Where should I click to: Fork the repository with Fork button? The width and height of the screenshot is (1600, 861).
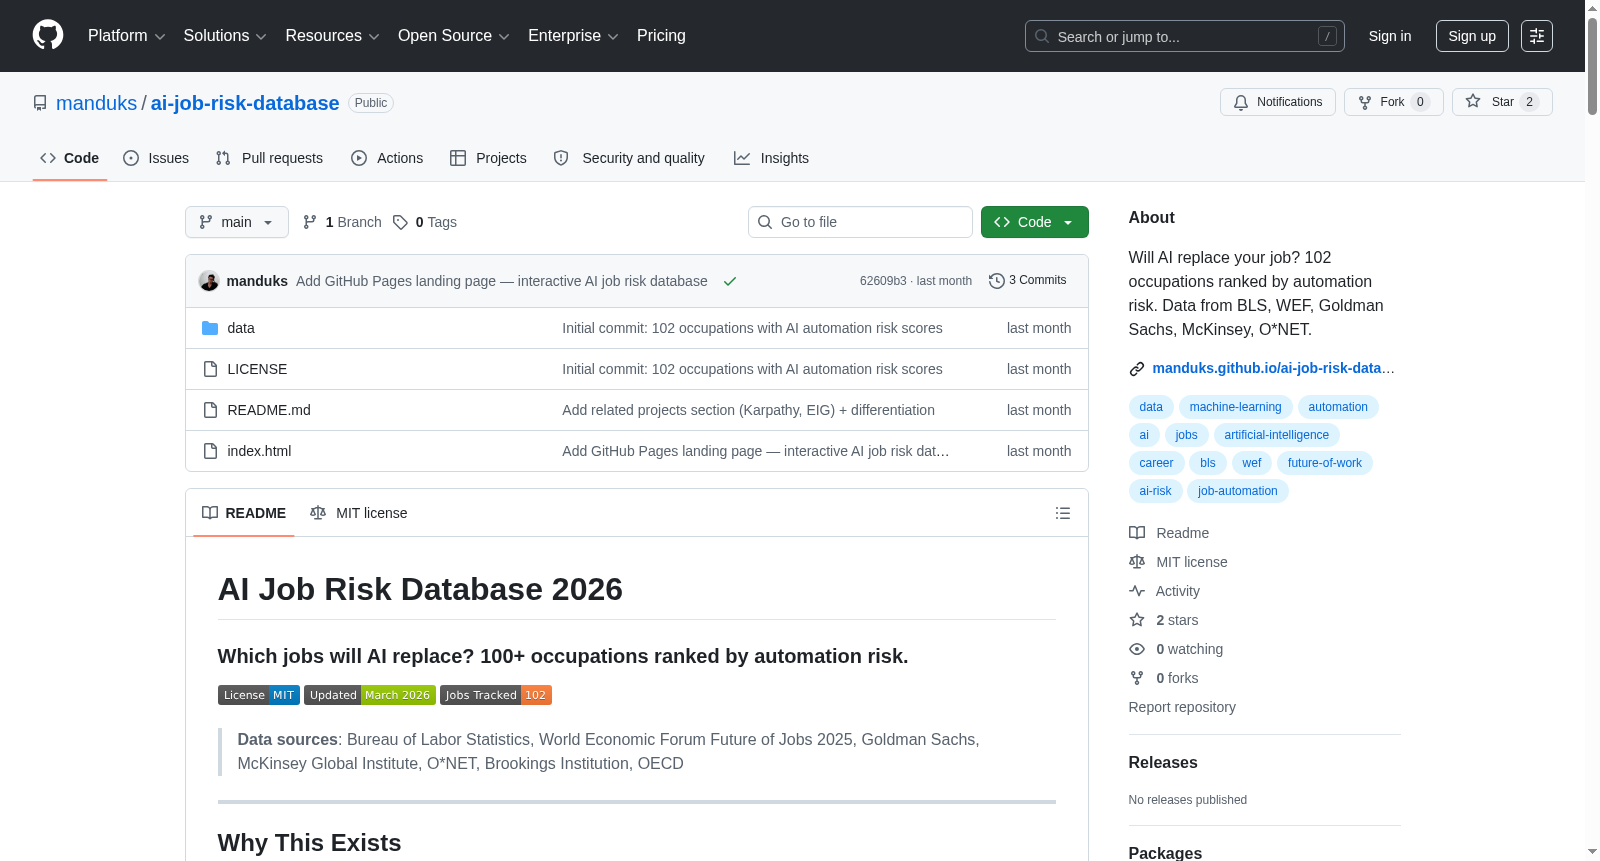[x=1394, y=102]
